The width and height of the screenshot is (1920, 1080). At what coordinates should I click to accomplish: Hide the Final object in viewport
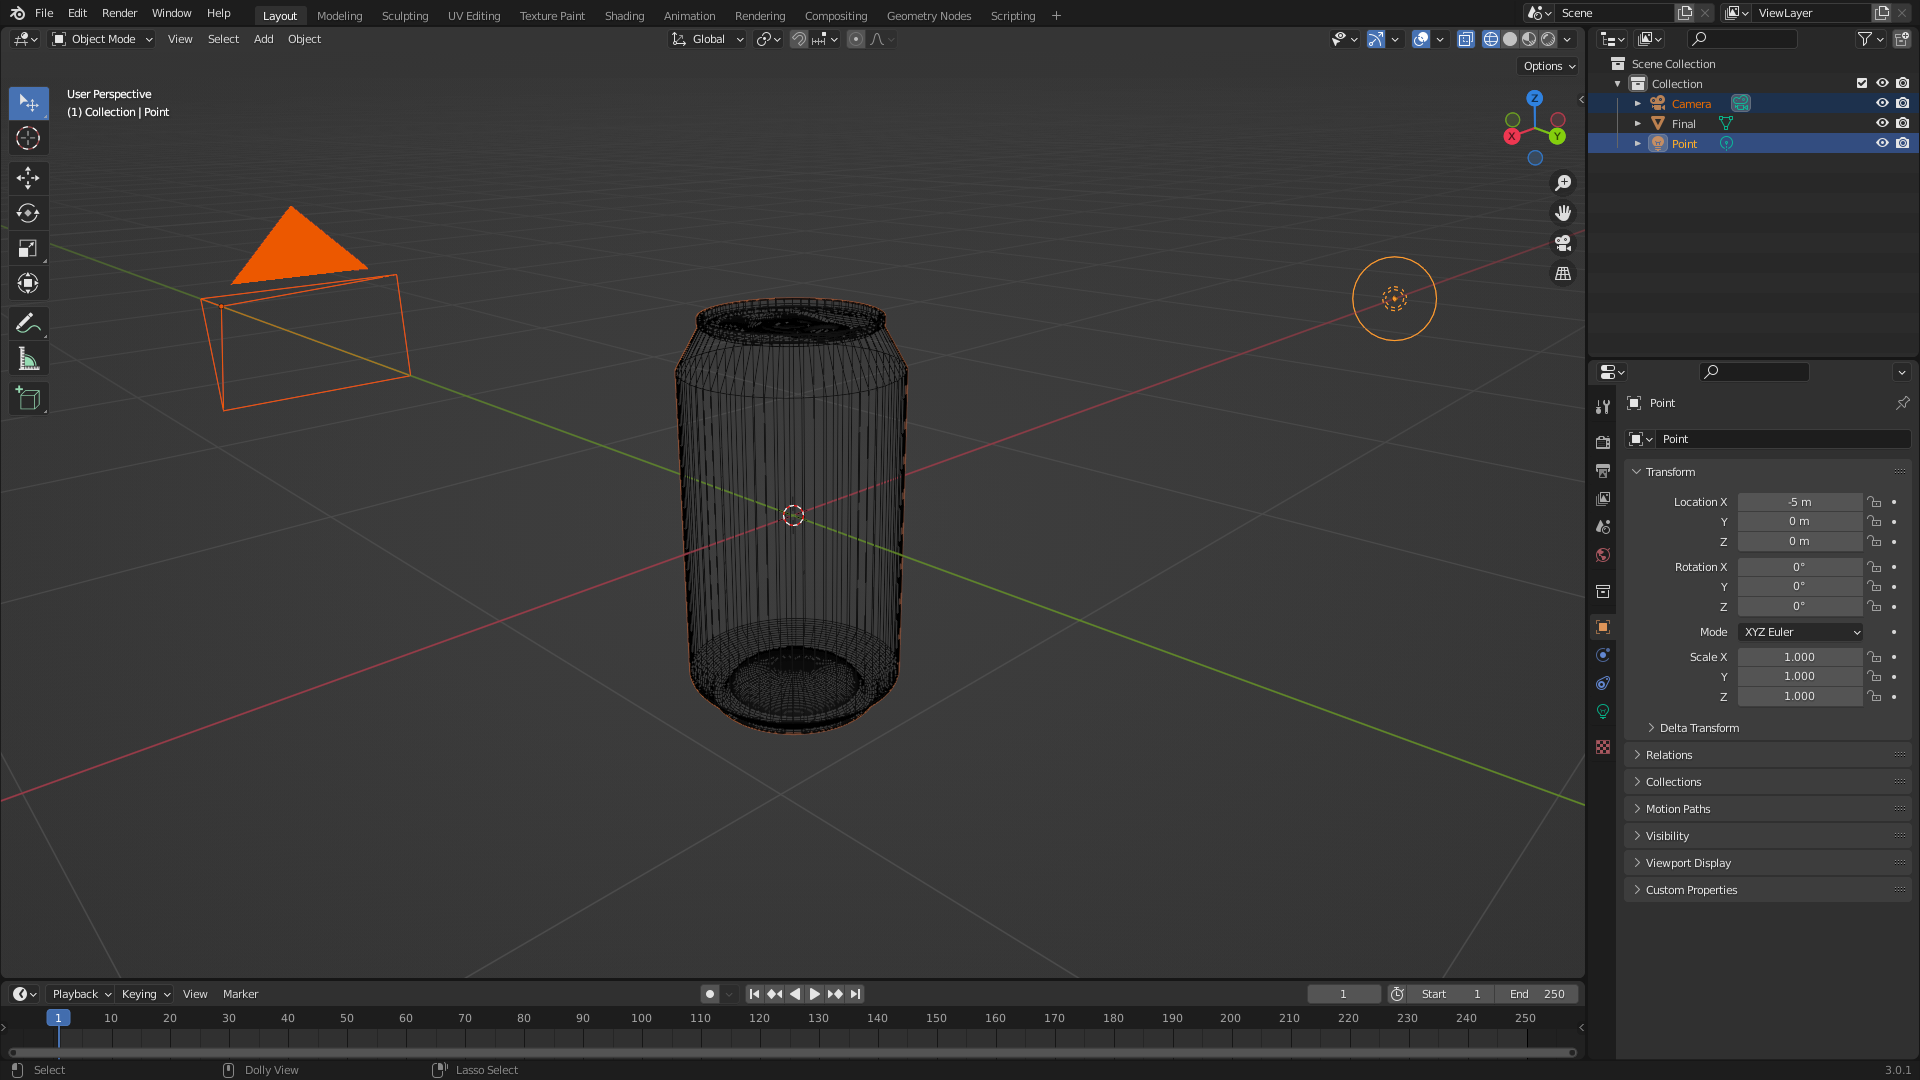1882,123
